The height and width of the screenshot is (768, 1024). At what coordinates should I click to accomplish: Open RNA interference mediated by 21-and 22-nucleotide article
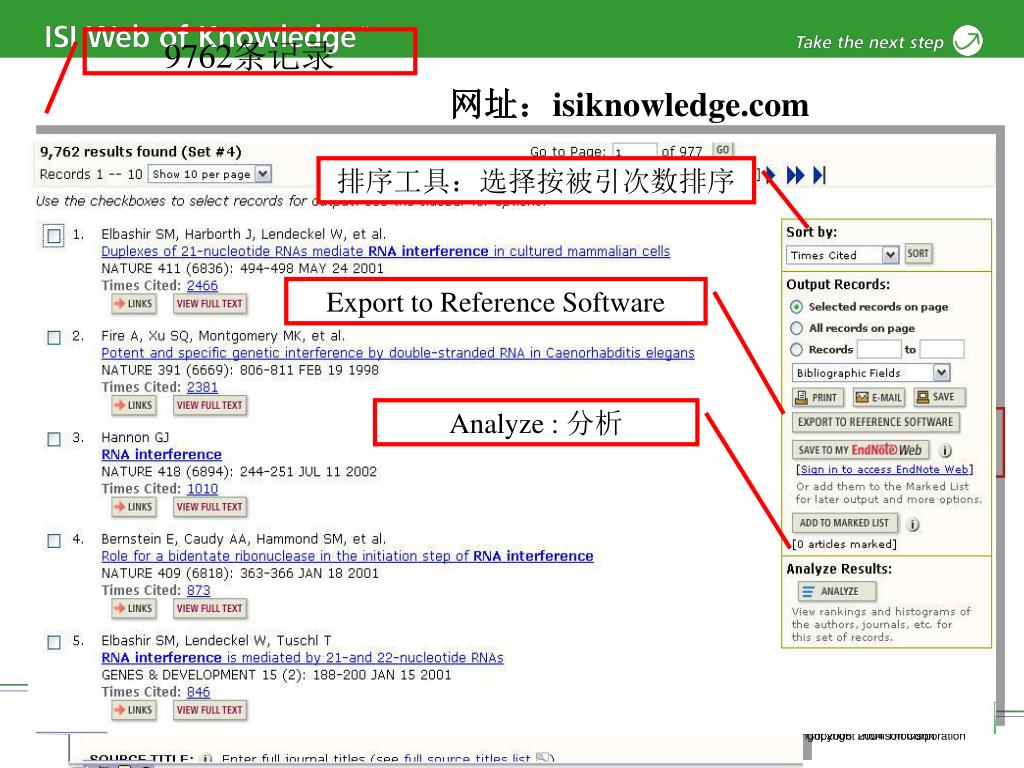302,658
